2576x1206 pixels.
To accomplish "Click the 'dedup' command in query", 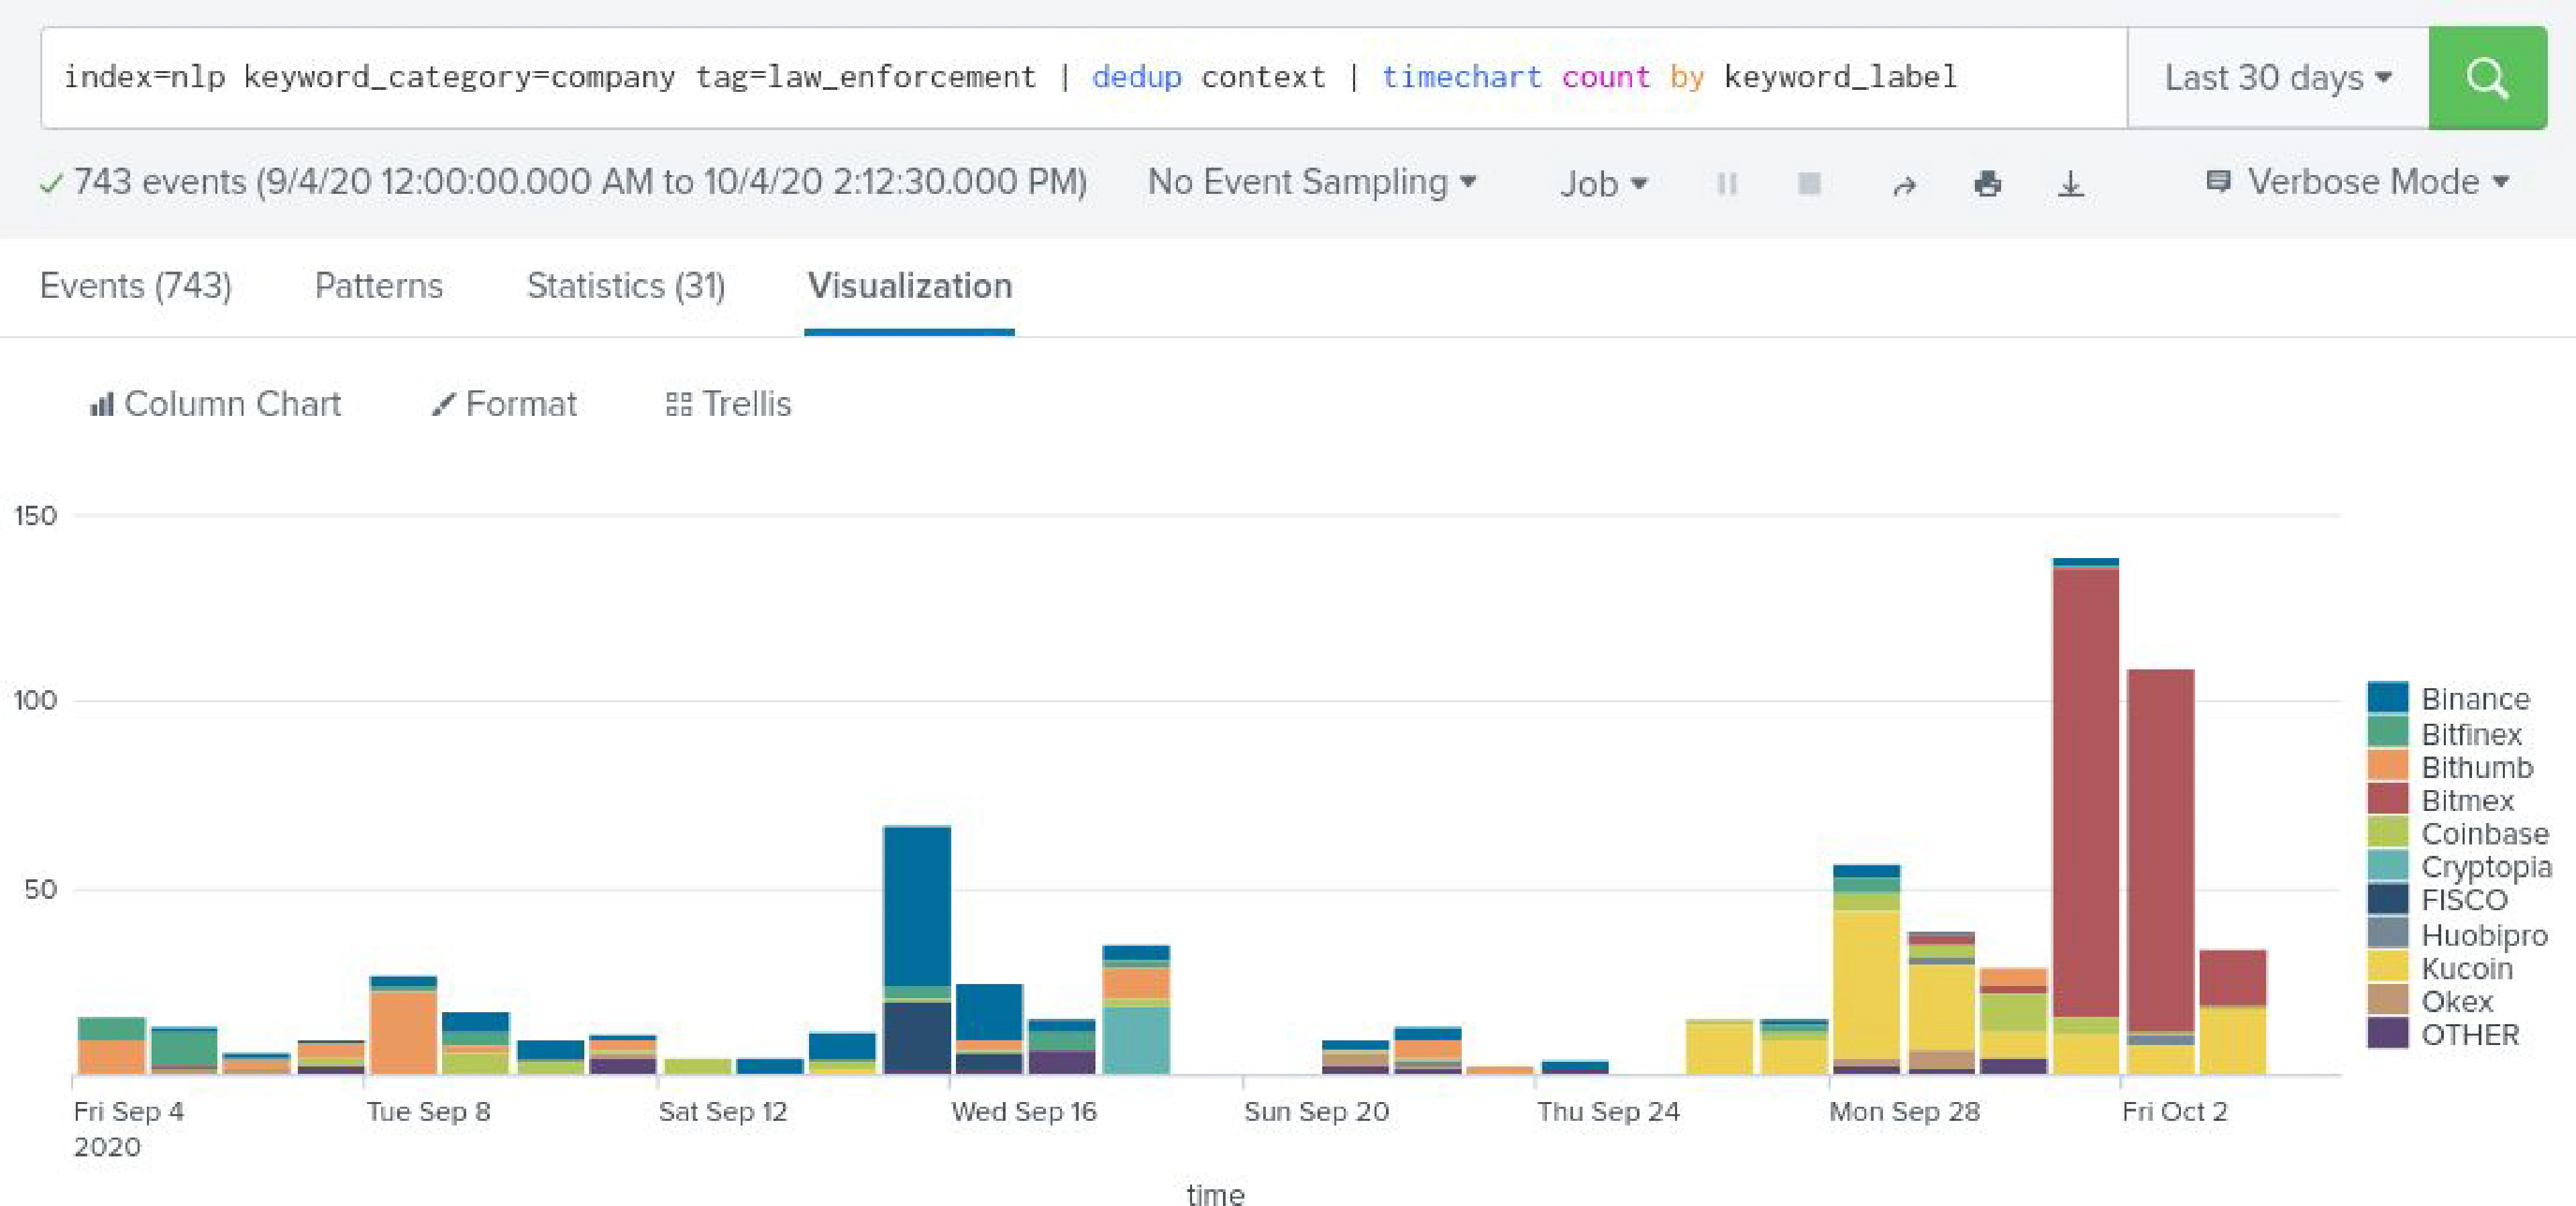I will coord(1136,77).
